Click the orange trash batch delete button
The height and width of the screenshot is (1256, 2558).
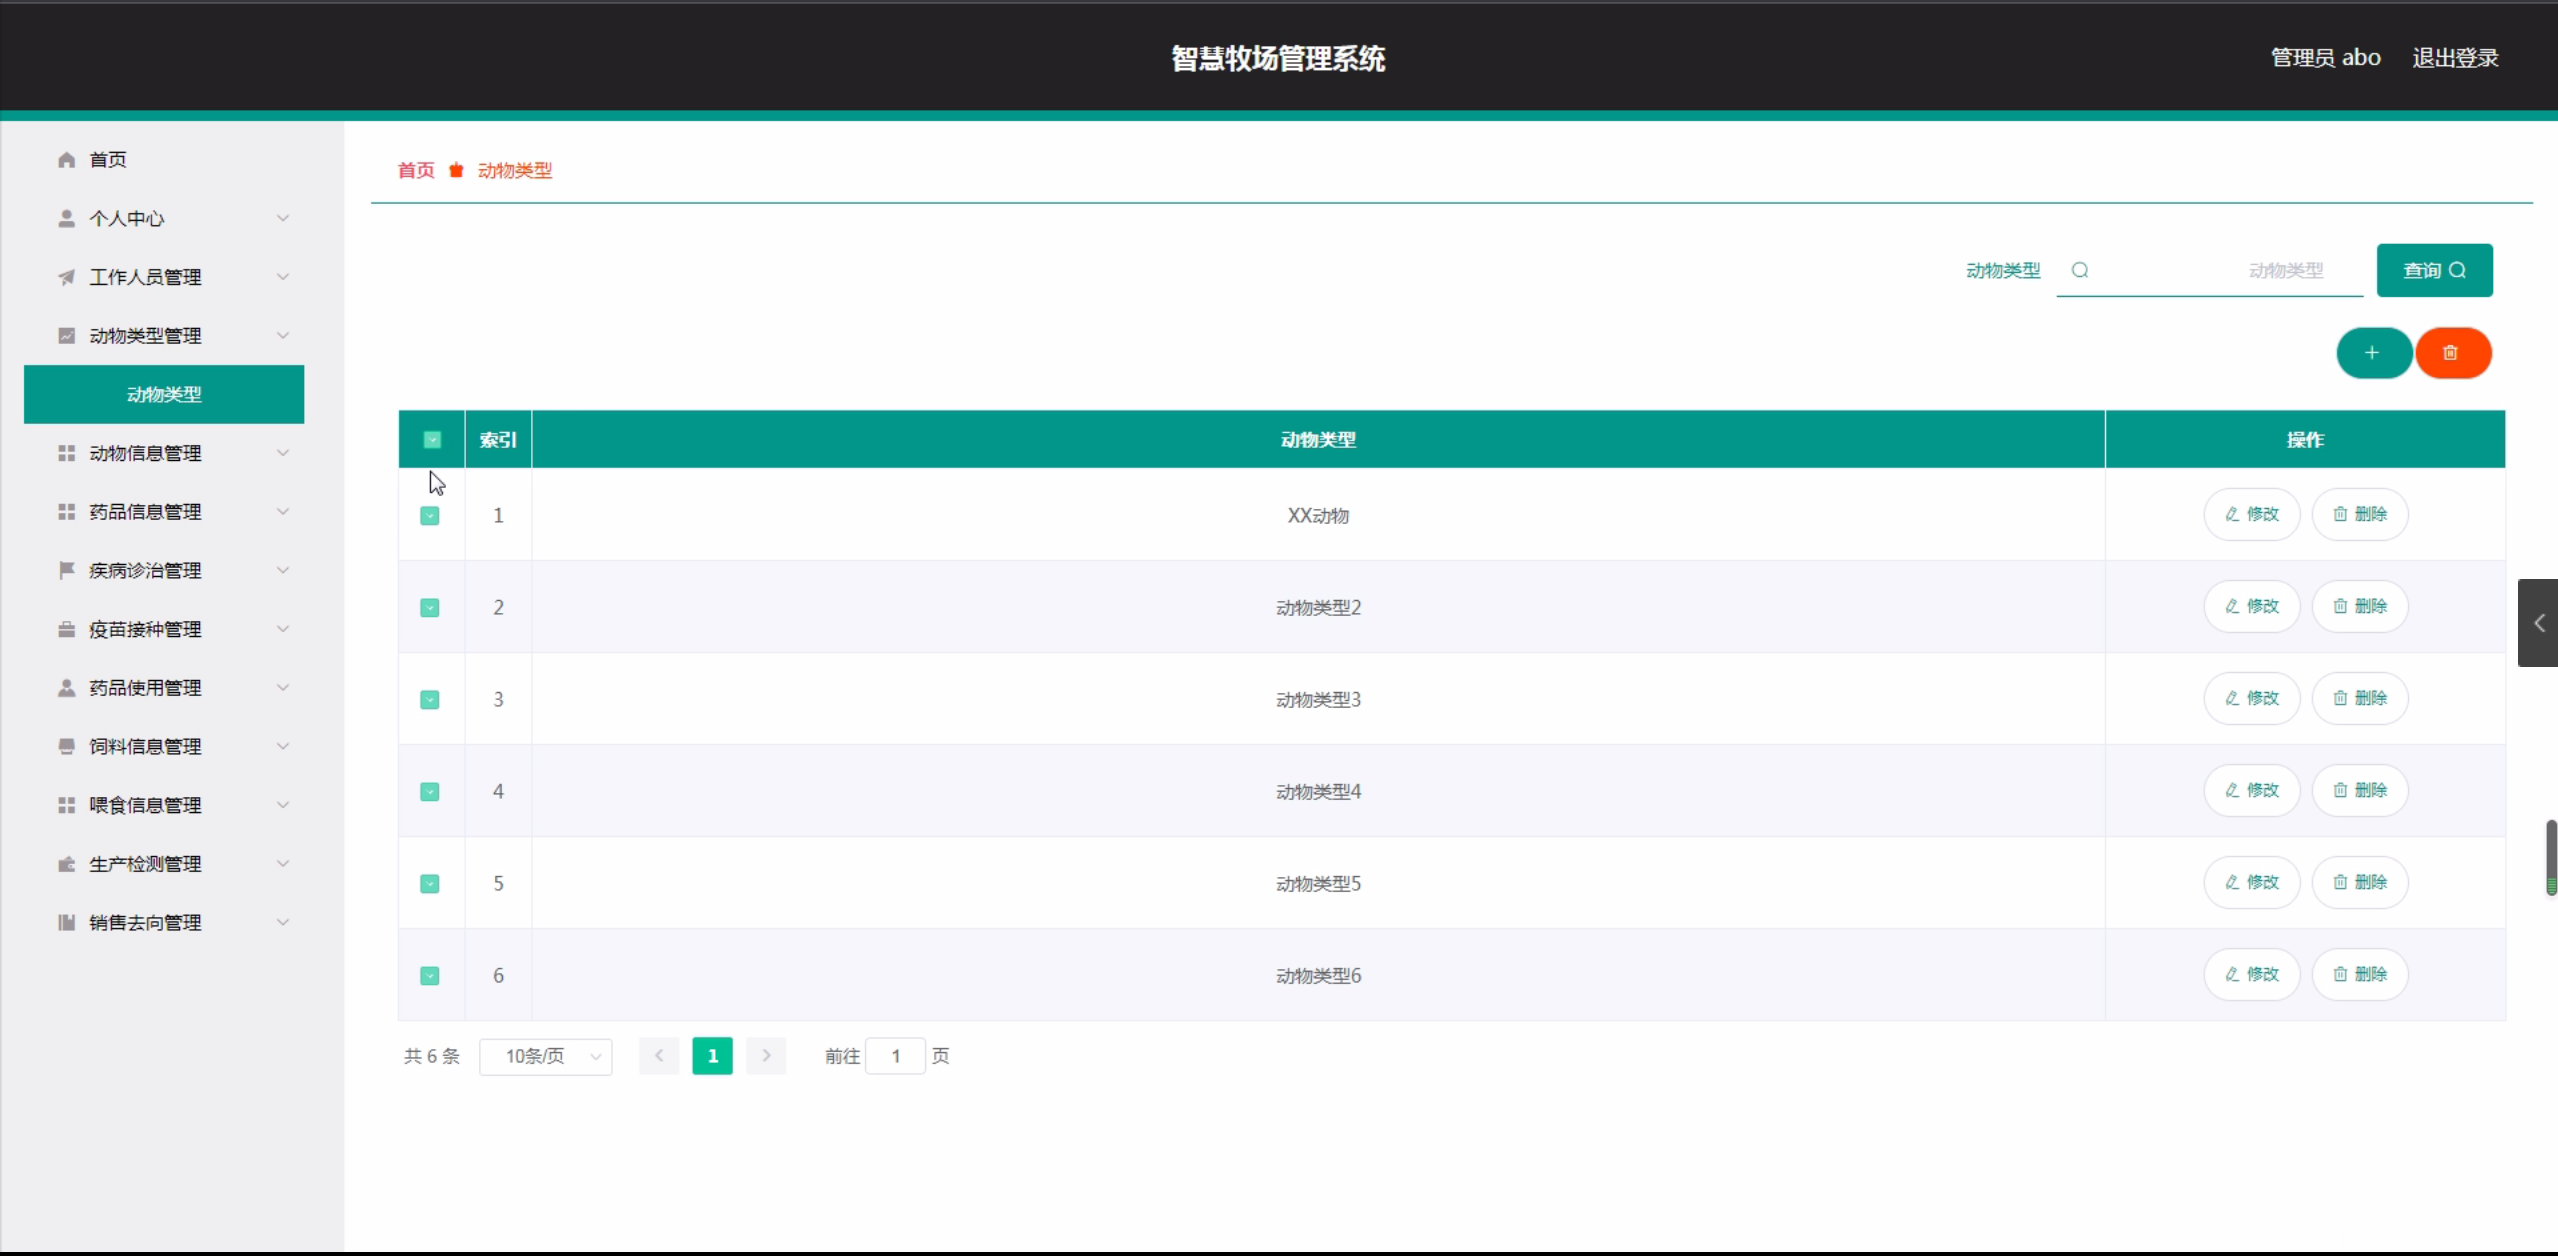2451,353
